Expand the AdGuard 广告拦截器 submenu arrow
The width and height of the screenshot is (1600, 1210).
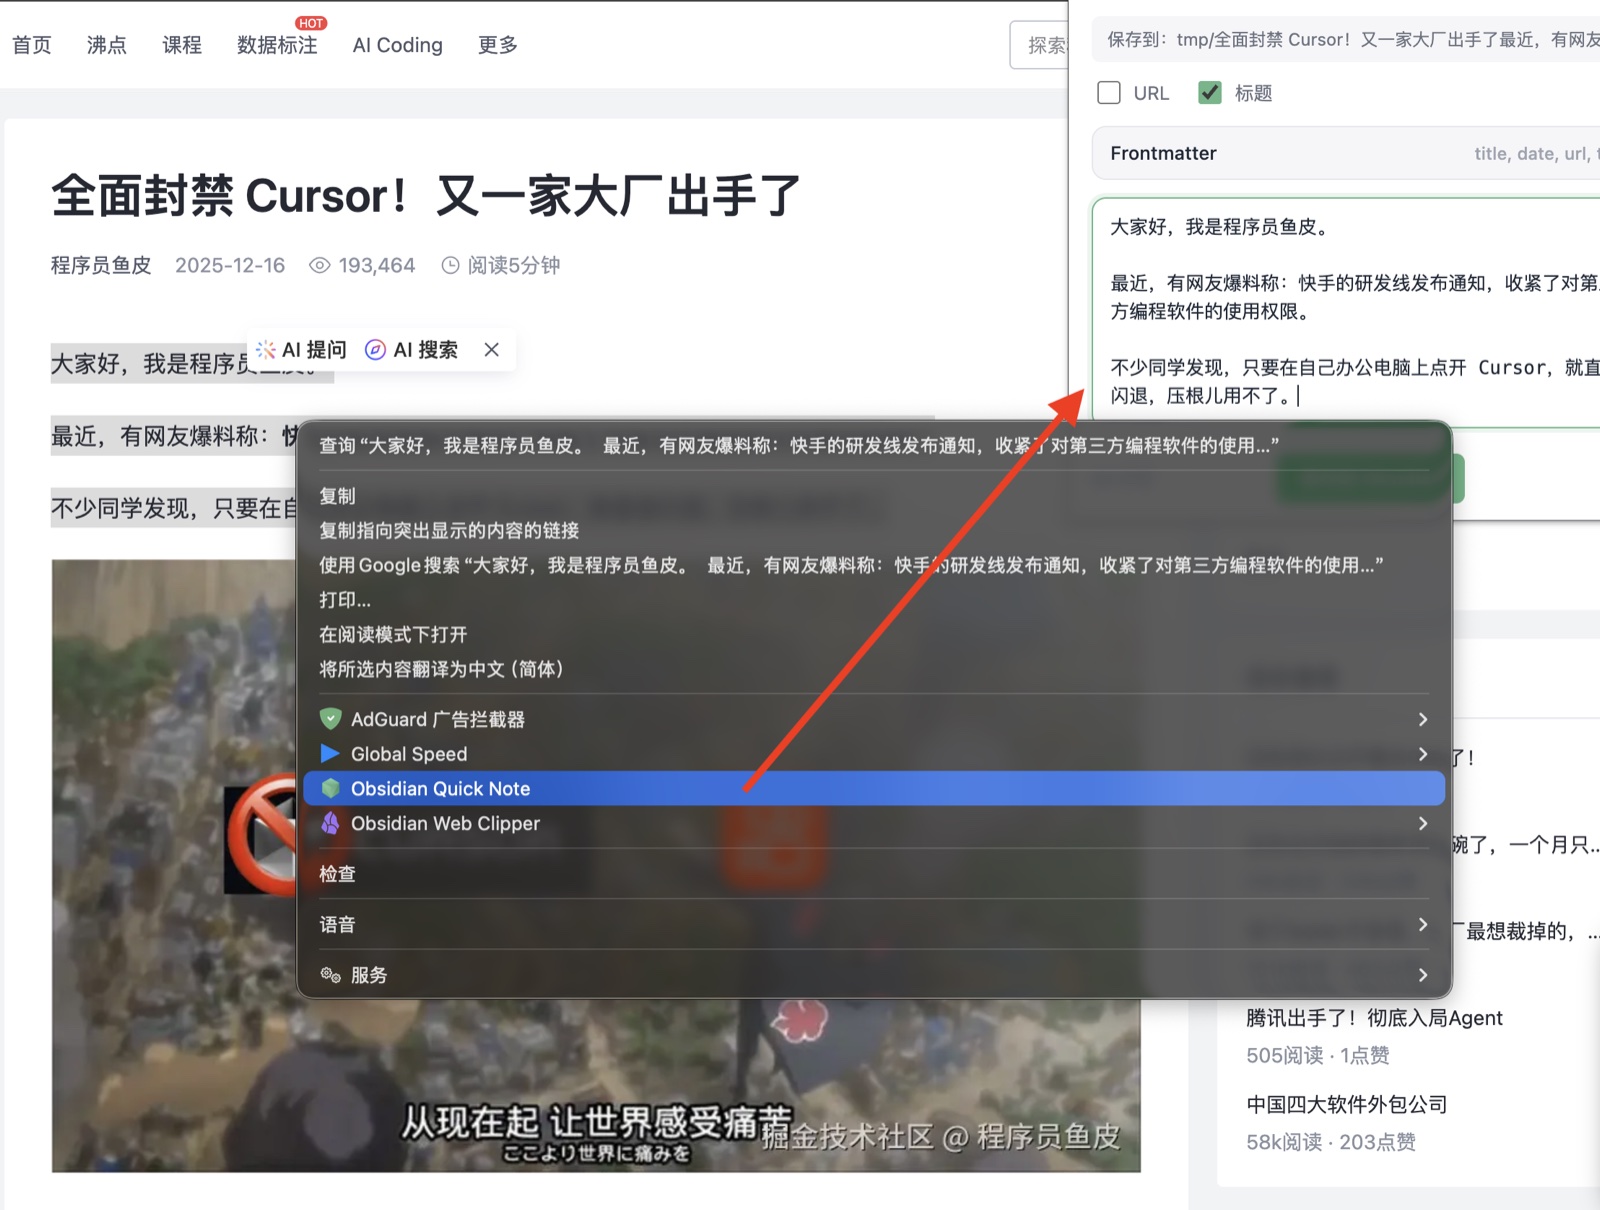coord(1422,719)
